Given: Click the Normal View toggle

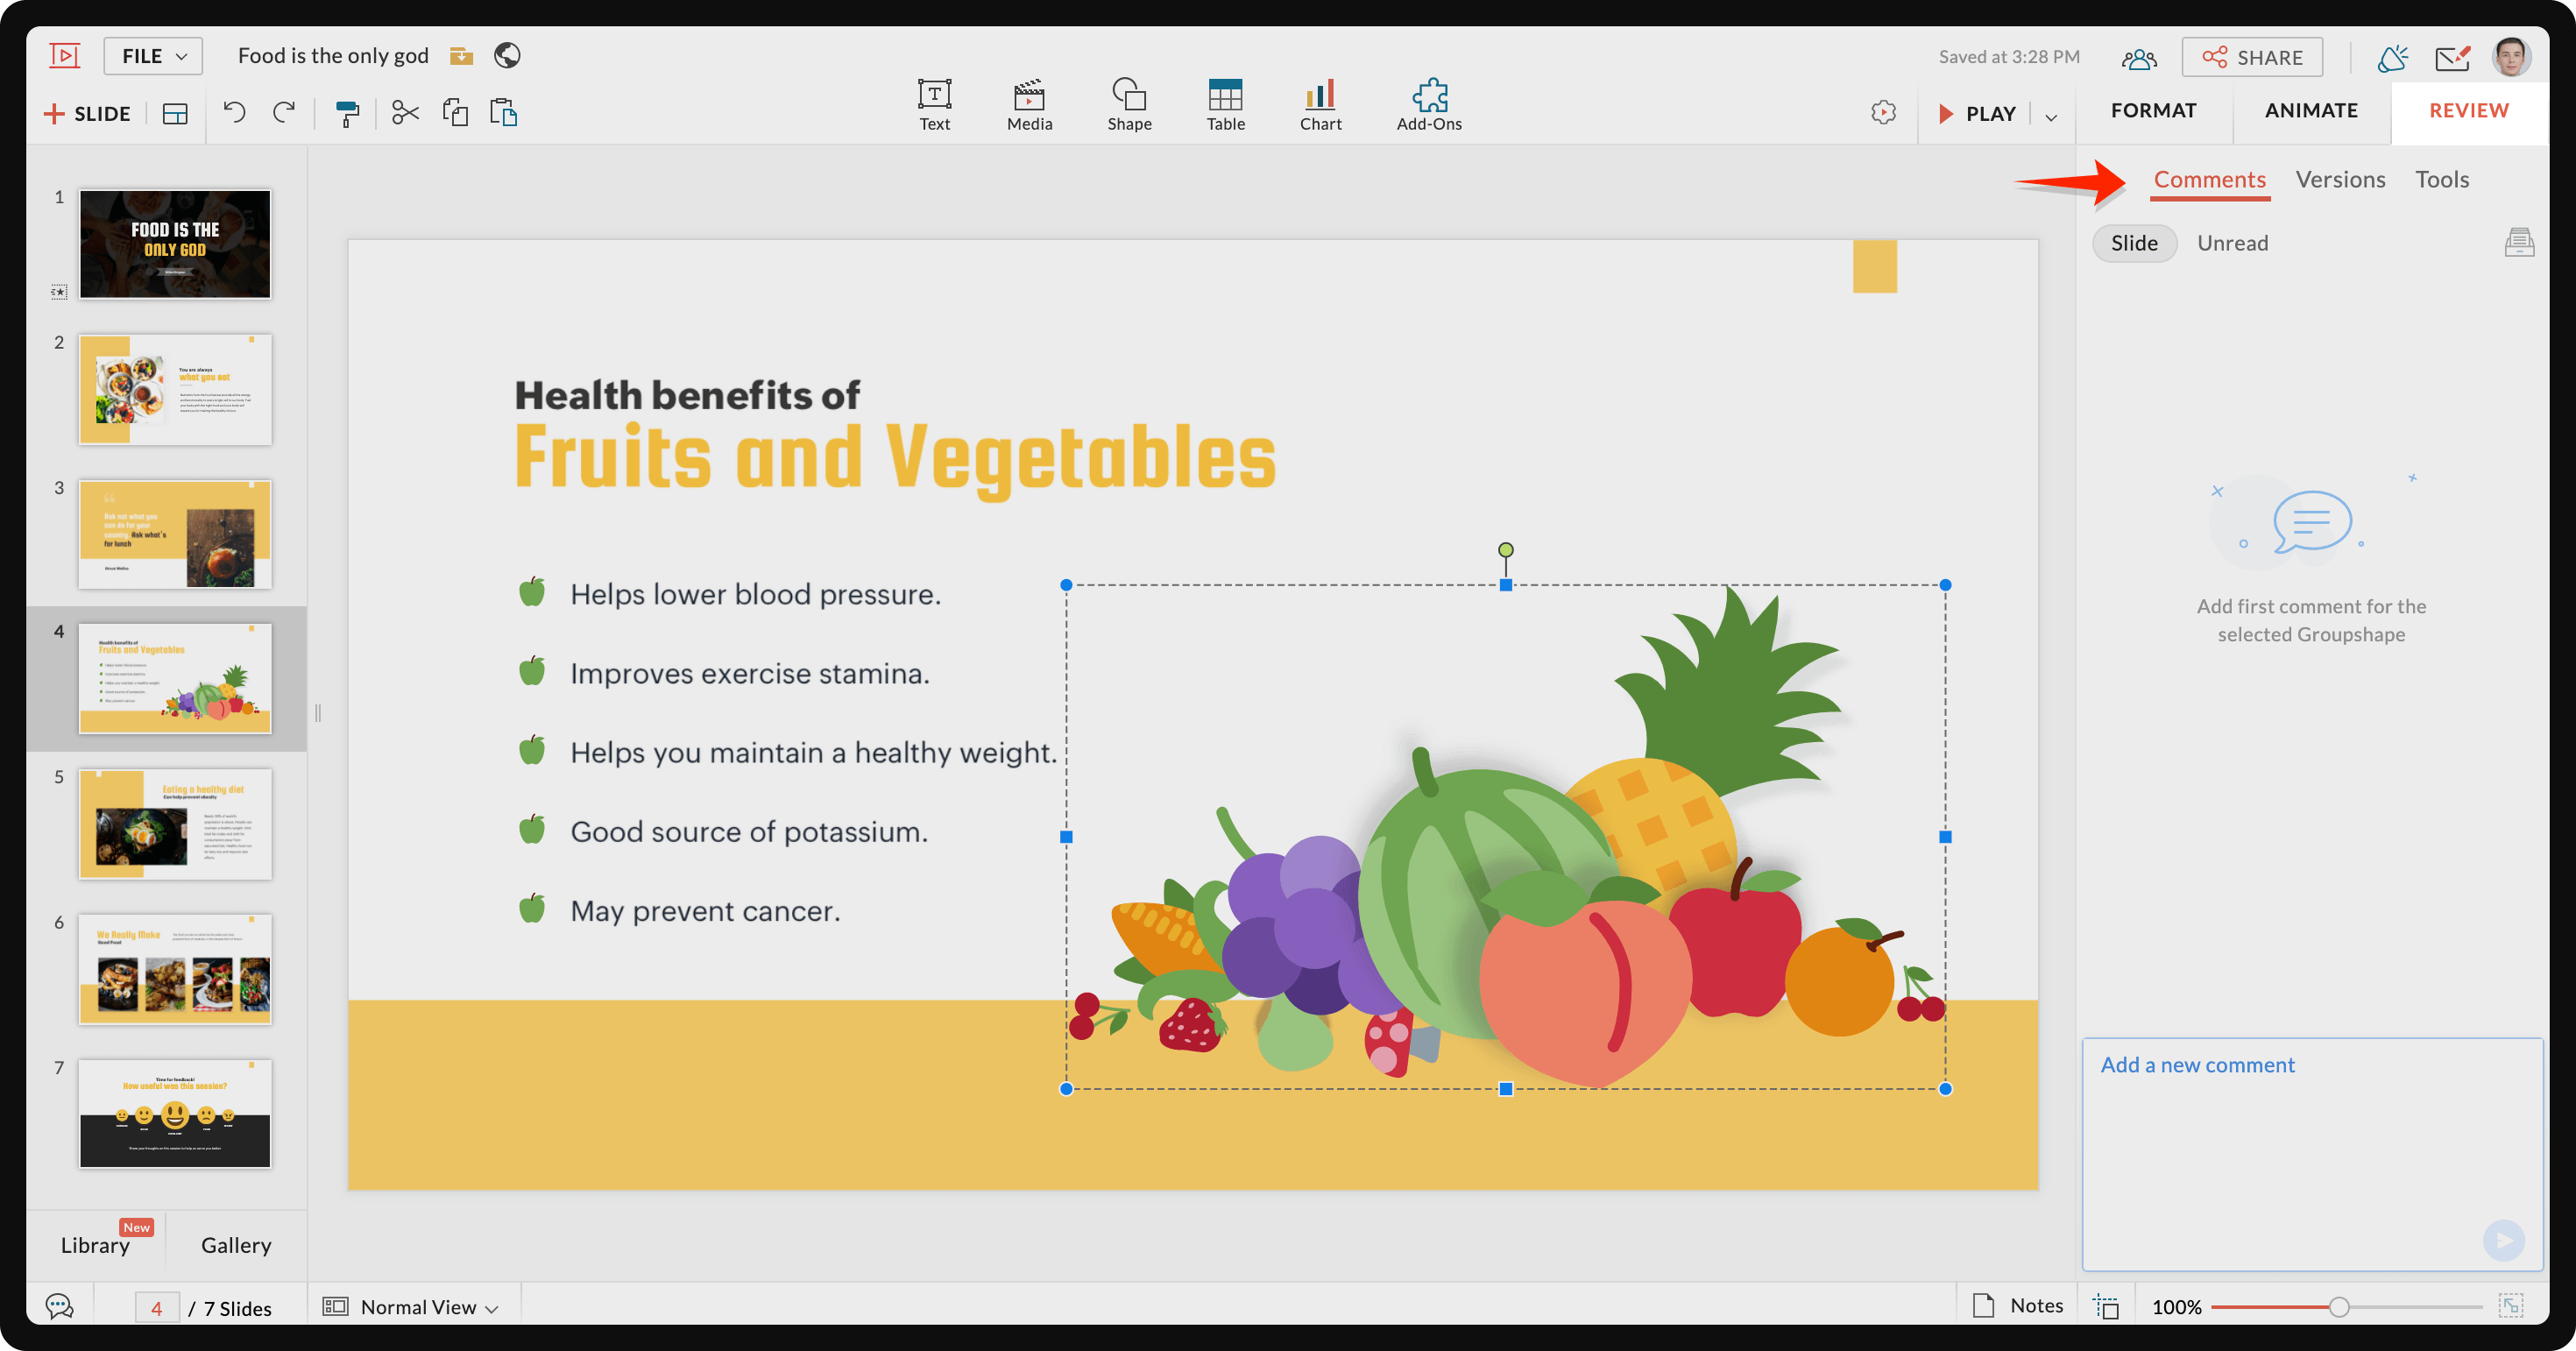Looking at the screenshot, I should pos(409,1306).
